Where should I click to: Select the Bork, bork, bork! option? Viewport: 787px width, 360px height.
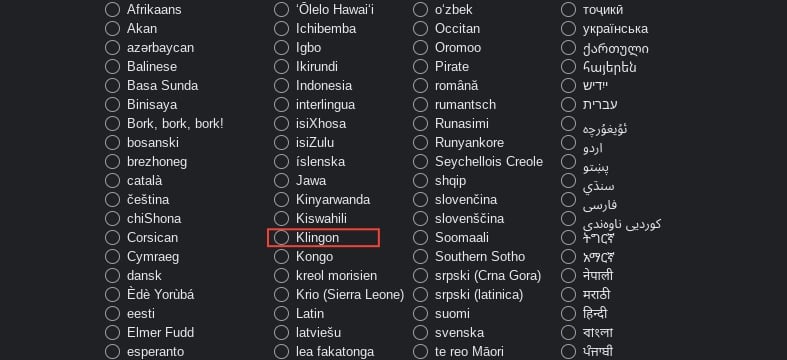[x=112, y=124]
